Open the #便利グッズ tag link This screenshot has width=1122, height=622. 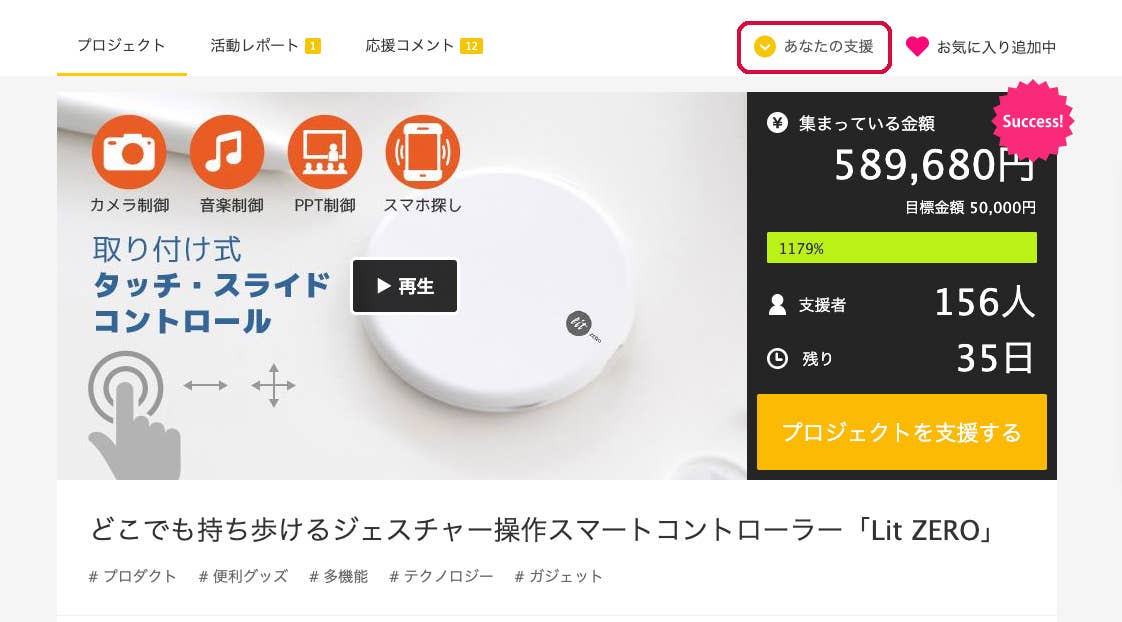click(x=243, y=576)
